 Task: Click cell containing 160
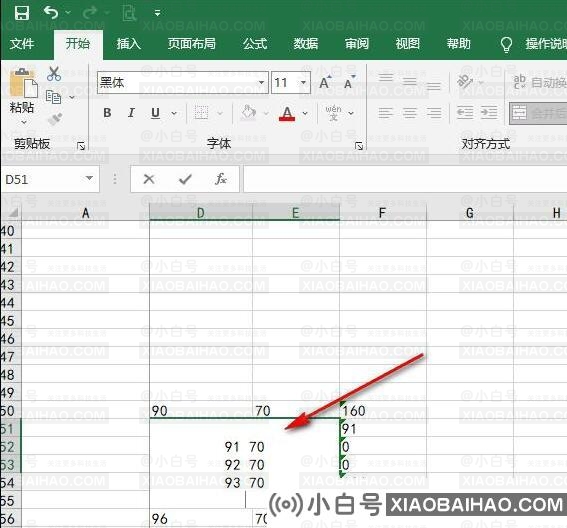383,411
